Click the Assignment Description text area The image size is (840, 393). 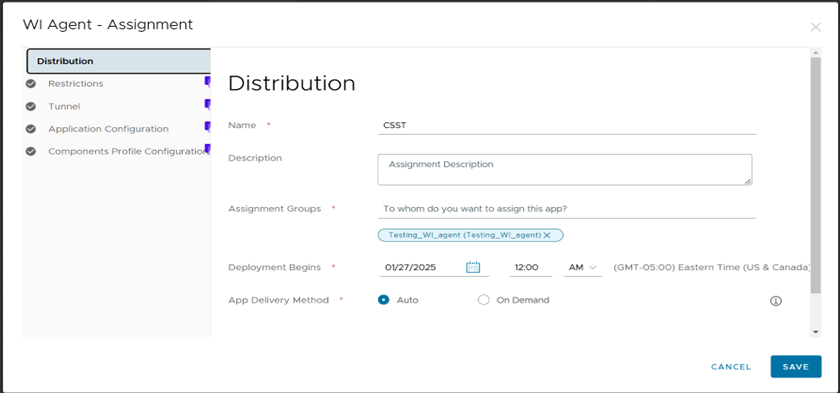pyautogui.click(x=565, y=170)
